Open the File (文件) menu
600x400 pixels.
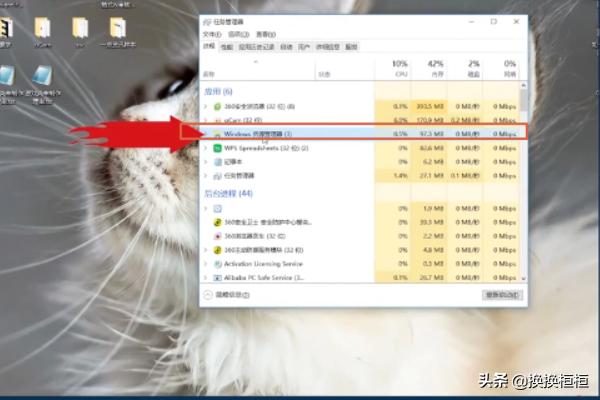click(212, 34)
